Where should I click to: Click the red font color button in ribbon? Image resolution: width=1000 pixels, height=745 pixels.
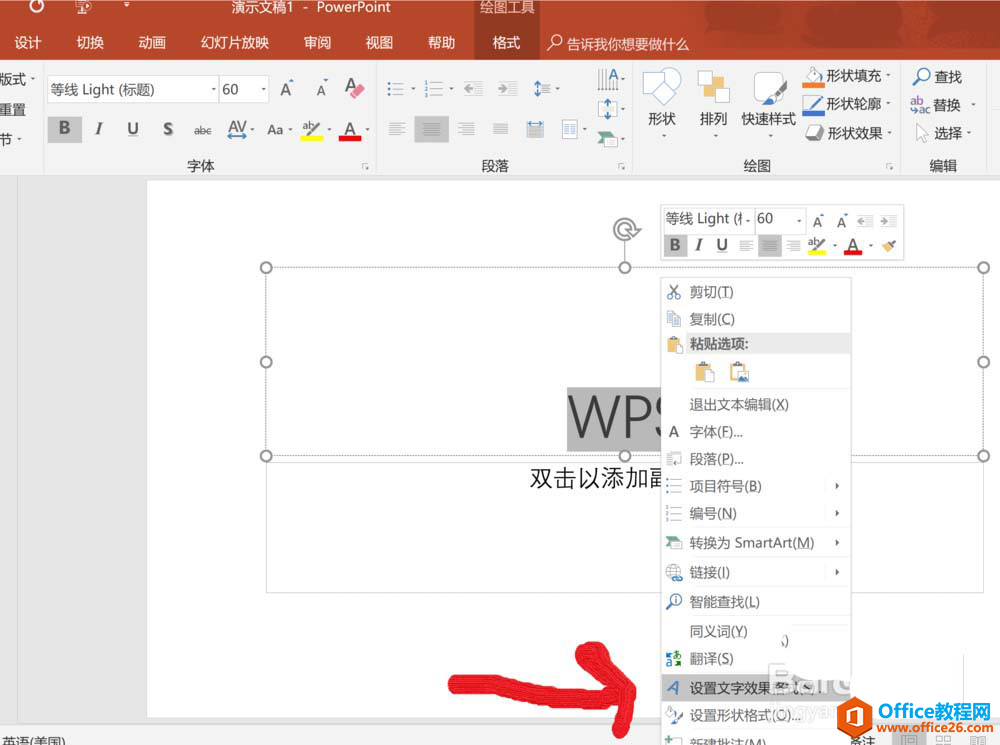(349, 130)
